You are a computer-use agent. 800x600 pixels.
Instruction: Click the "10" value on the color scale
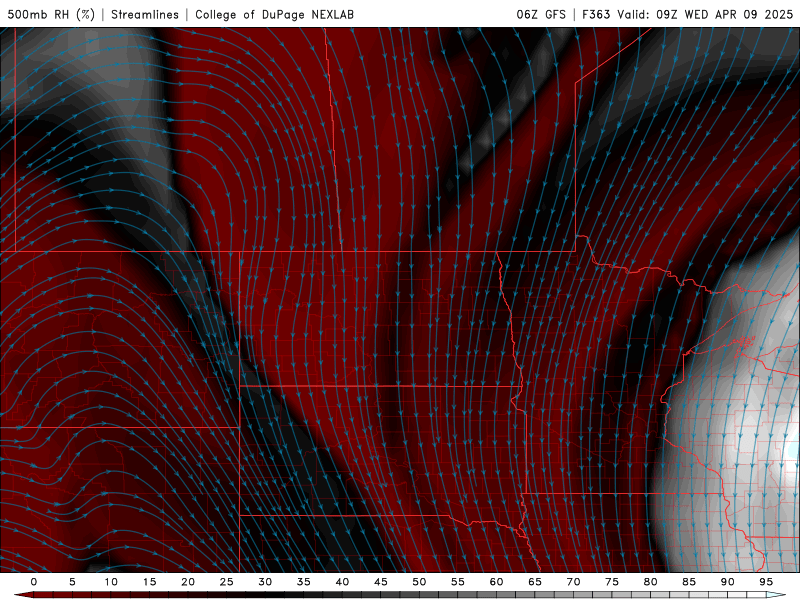tap(111, 582)
